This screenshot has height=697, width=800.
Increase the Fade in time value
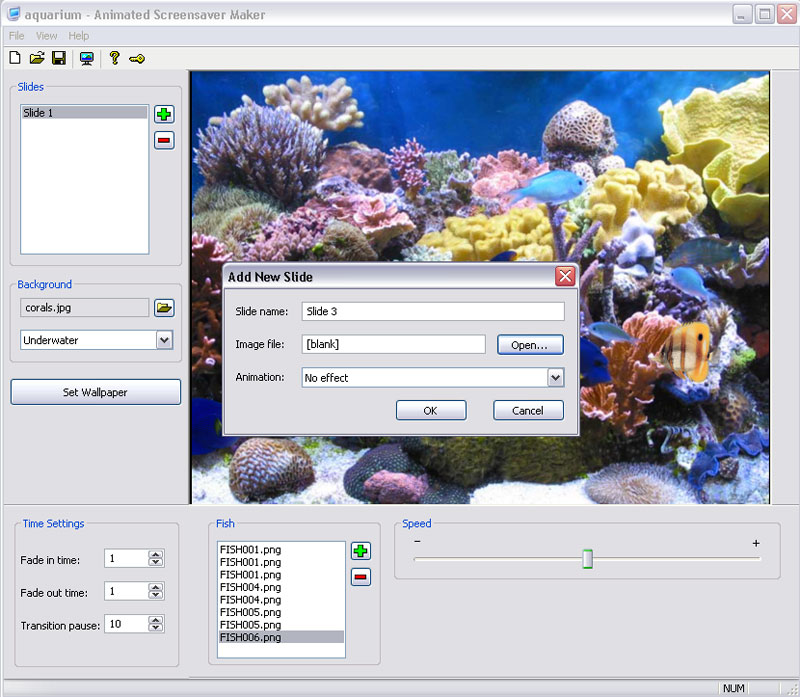point(155,555)
